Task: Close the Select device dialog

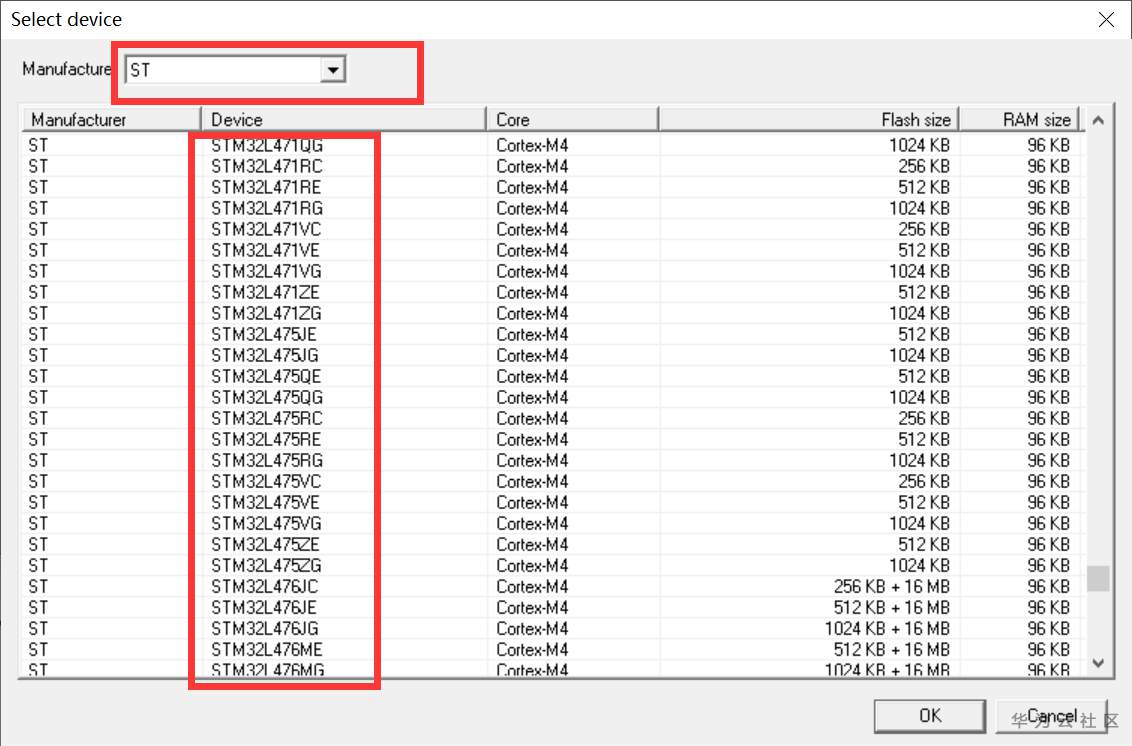Action: (1106, 19)
